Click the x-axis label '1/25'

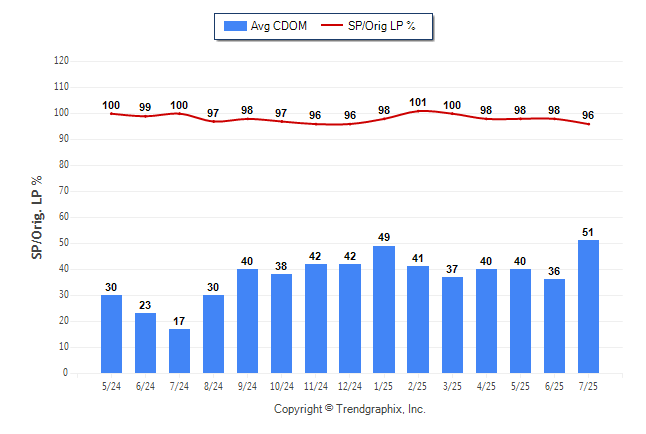pyautogui.click(x=384, y=387)
